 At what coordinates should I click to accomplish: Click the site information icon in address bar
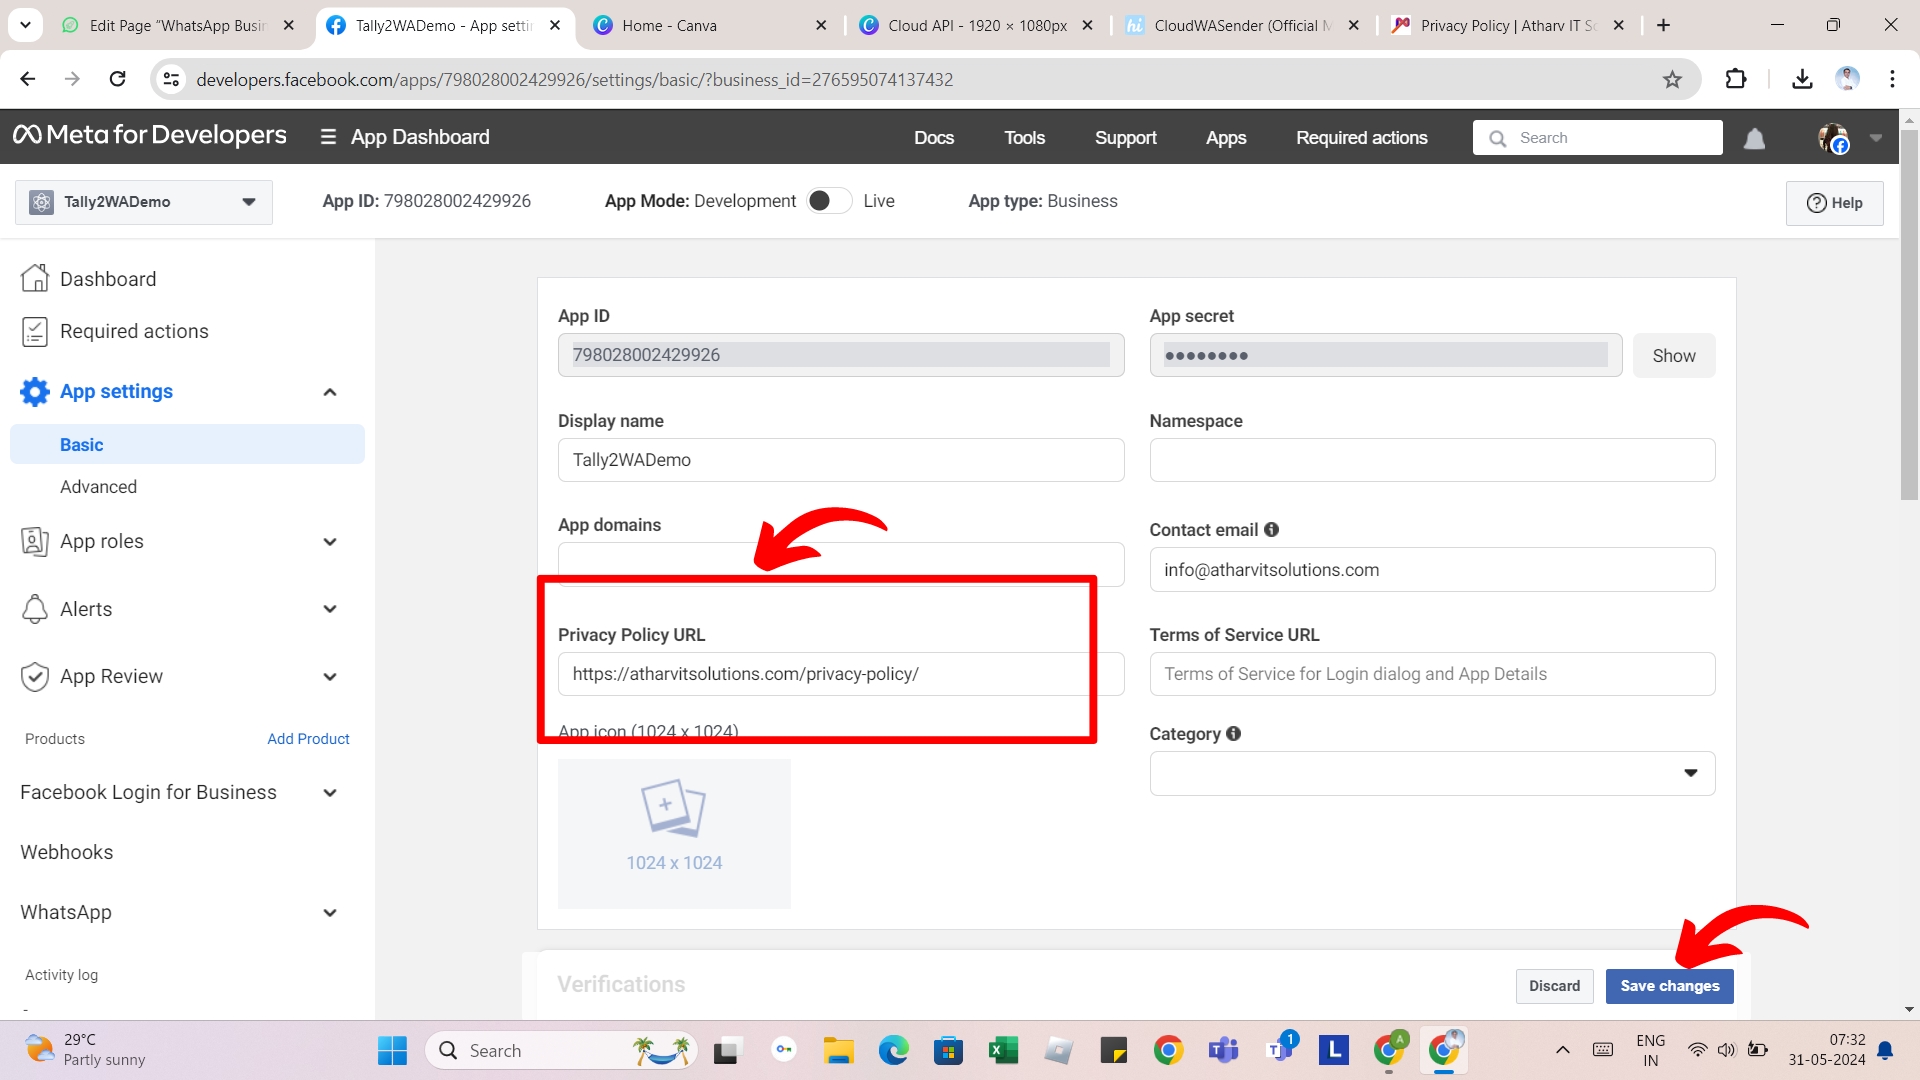[172, 79]
